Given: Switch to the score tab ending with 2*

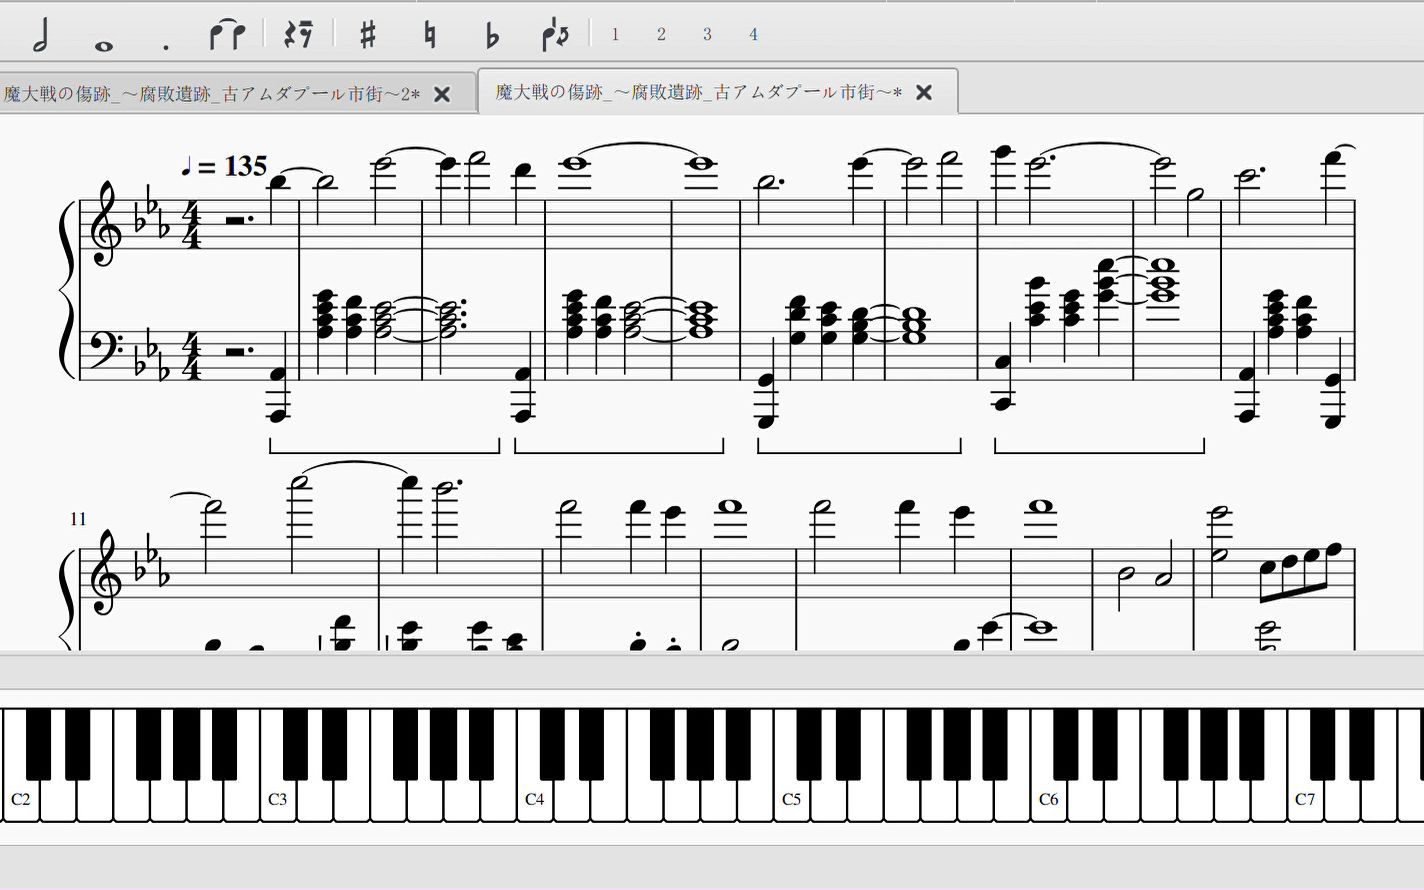Looking at the screenshot, I should pyautogui.click(x=211, y=94).
